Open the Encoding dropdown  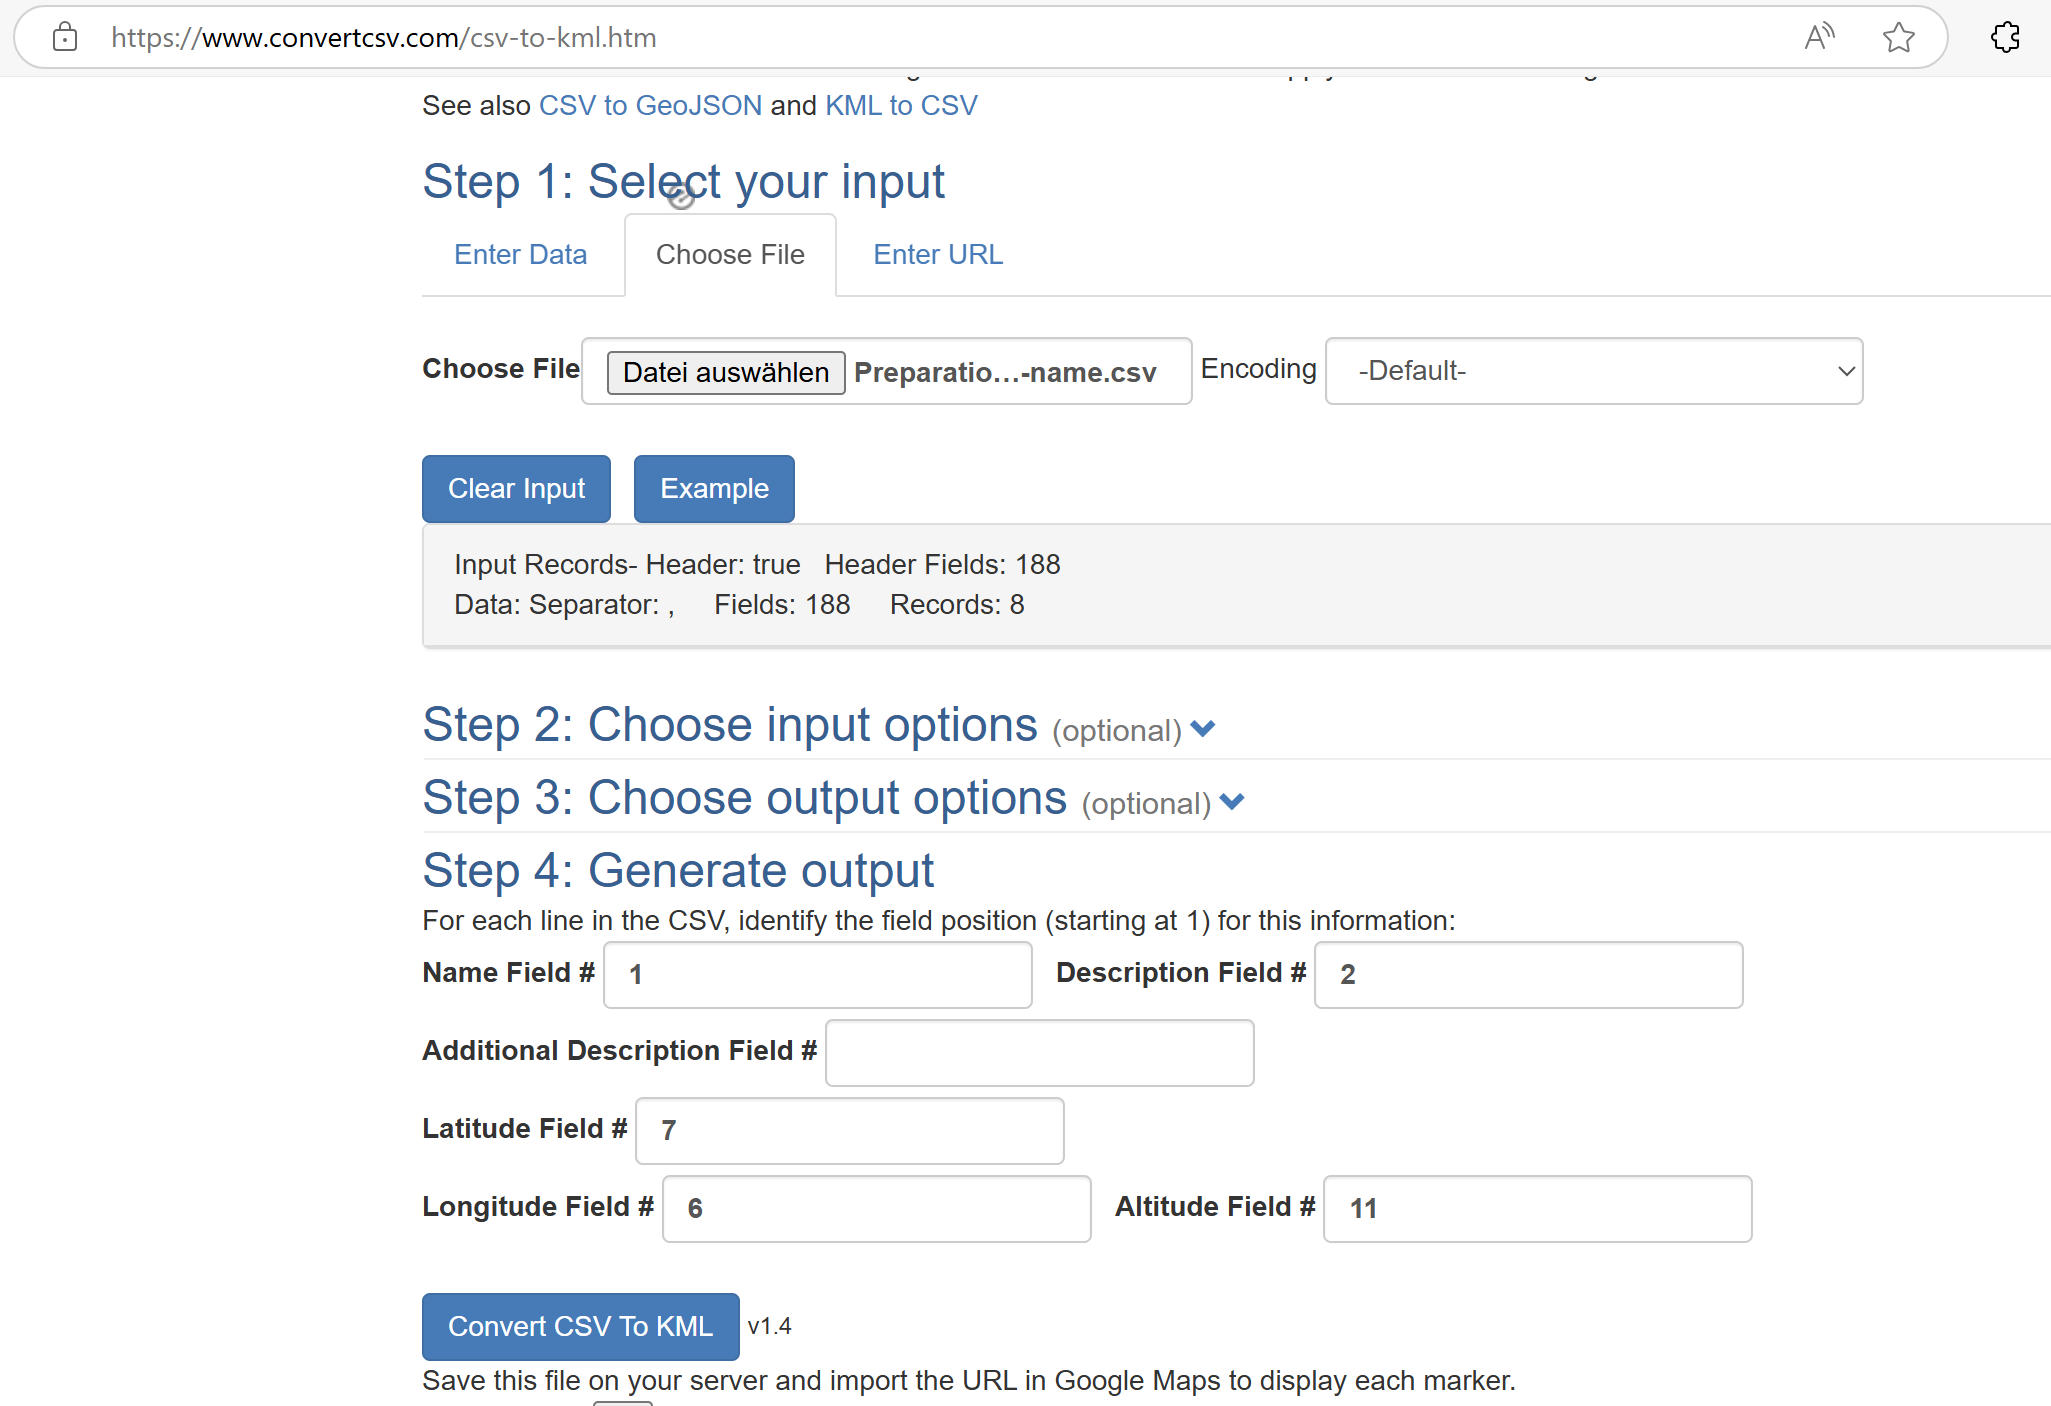pos(1593,371)
